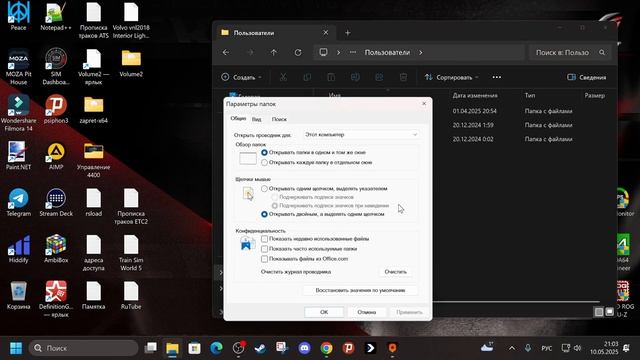Open the clock showing 10.05.2025
The width and height of the screenshot is (640, 360).
coord(604,348)
